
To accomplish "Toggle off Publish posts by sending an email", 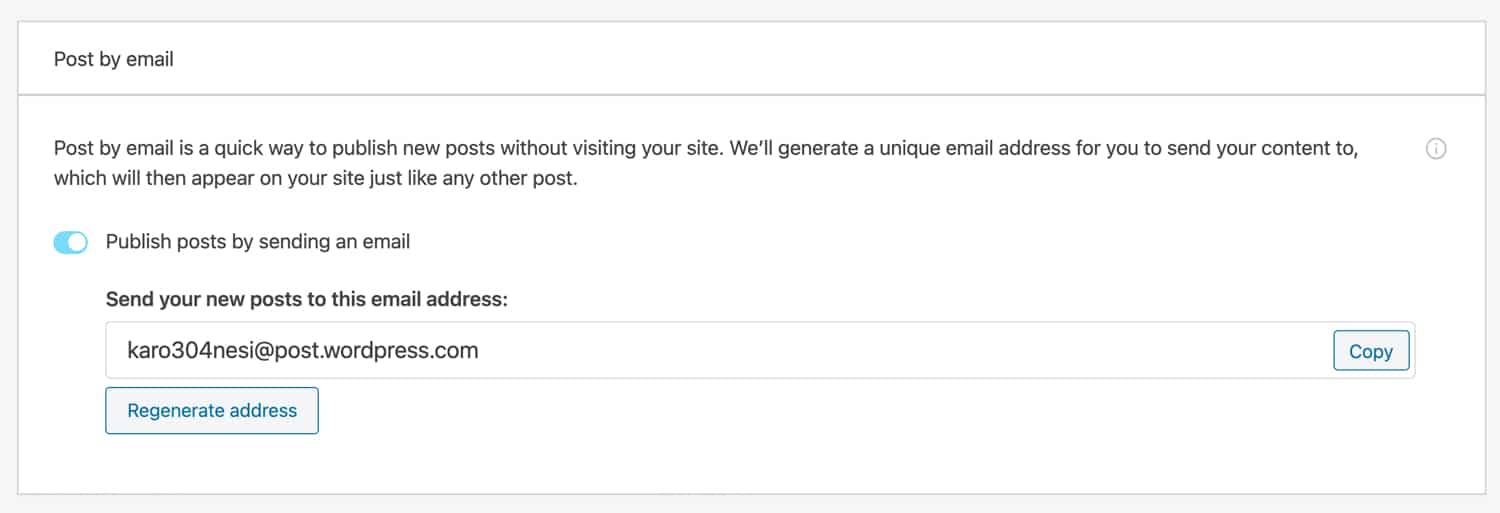I will (71, 242).
